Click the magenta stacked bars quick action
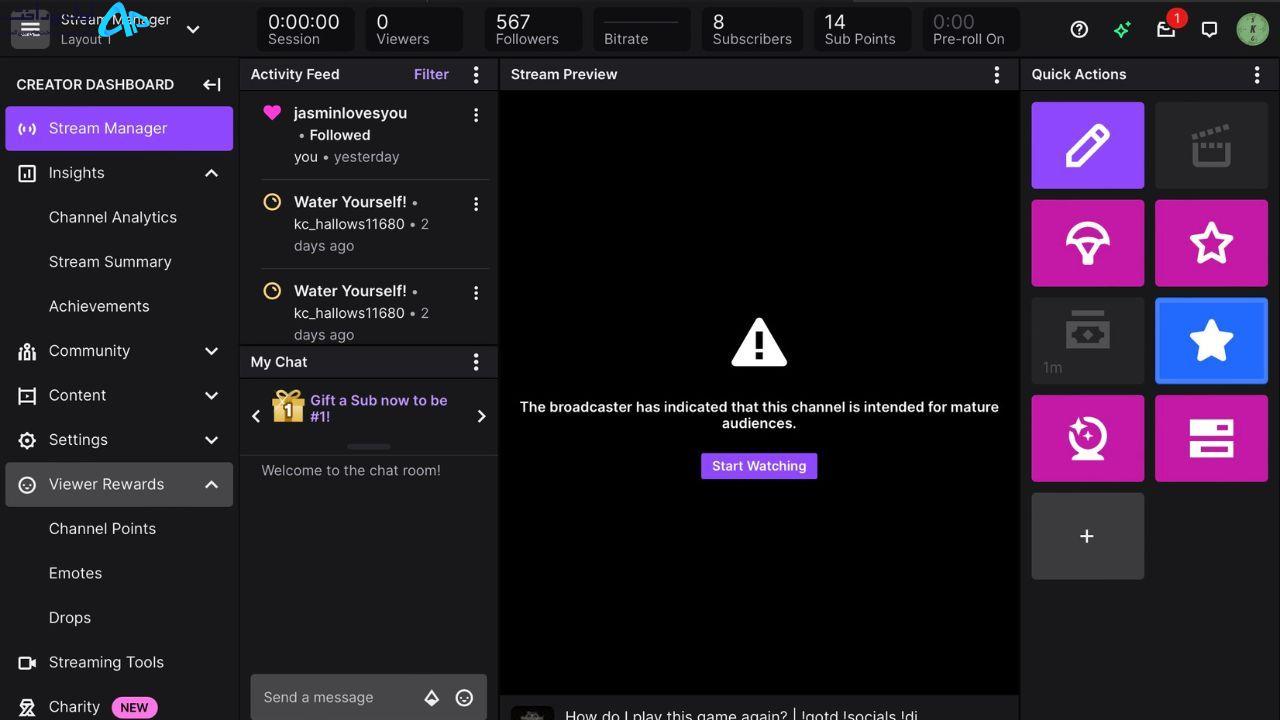Image resolution: width=1280 pixels, height=720 pixels. [1211, 438]
